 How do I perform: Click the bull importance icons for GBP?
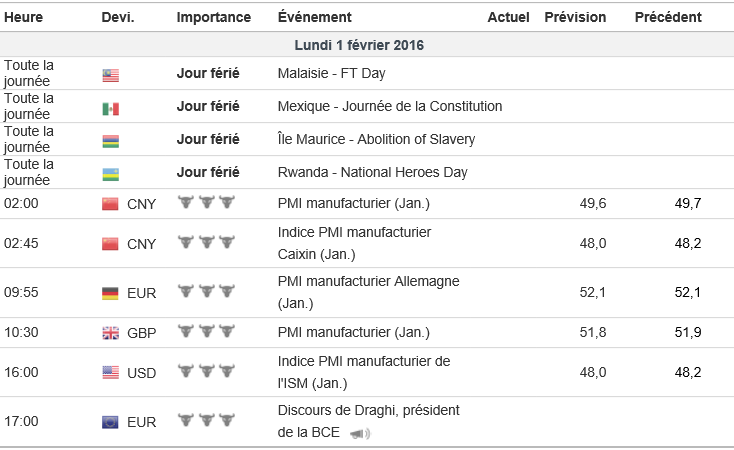pyautogui.click(x=205, y=332)
